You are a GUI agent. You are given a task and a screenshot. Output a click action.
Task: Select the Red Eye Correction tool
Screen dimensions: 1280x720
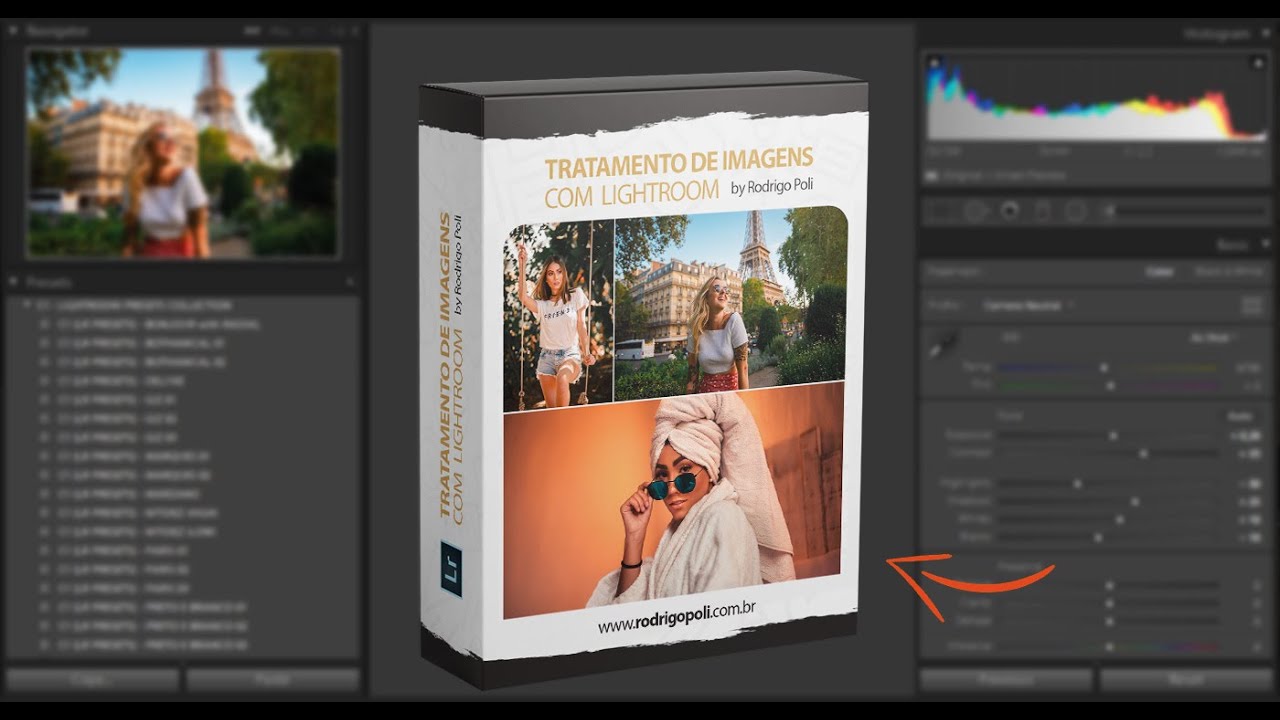pos(1009,211)
